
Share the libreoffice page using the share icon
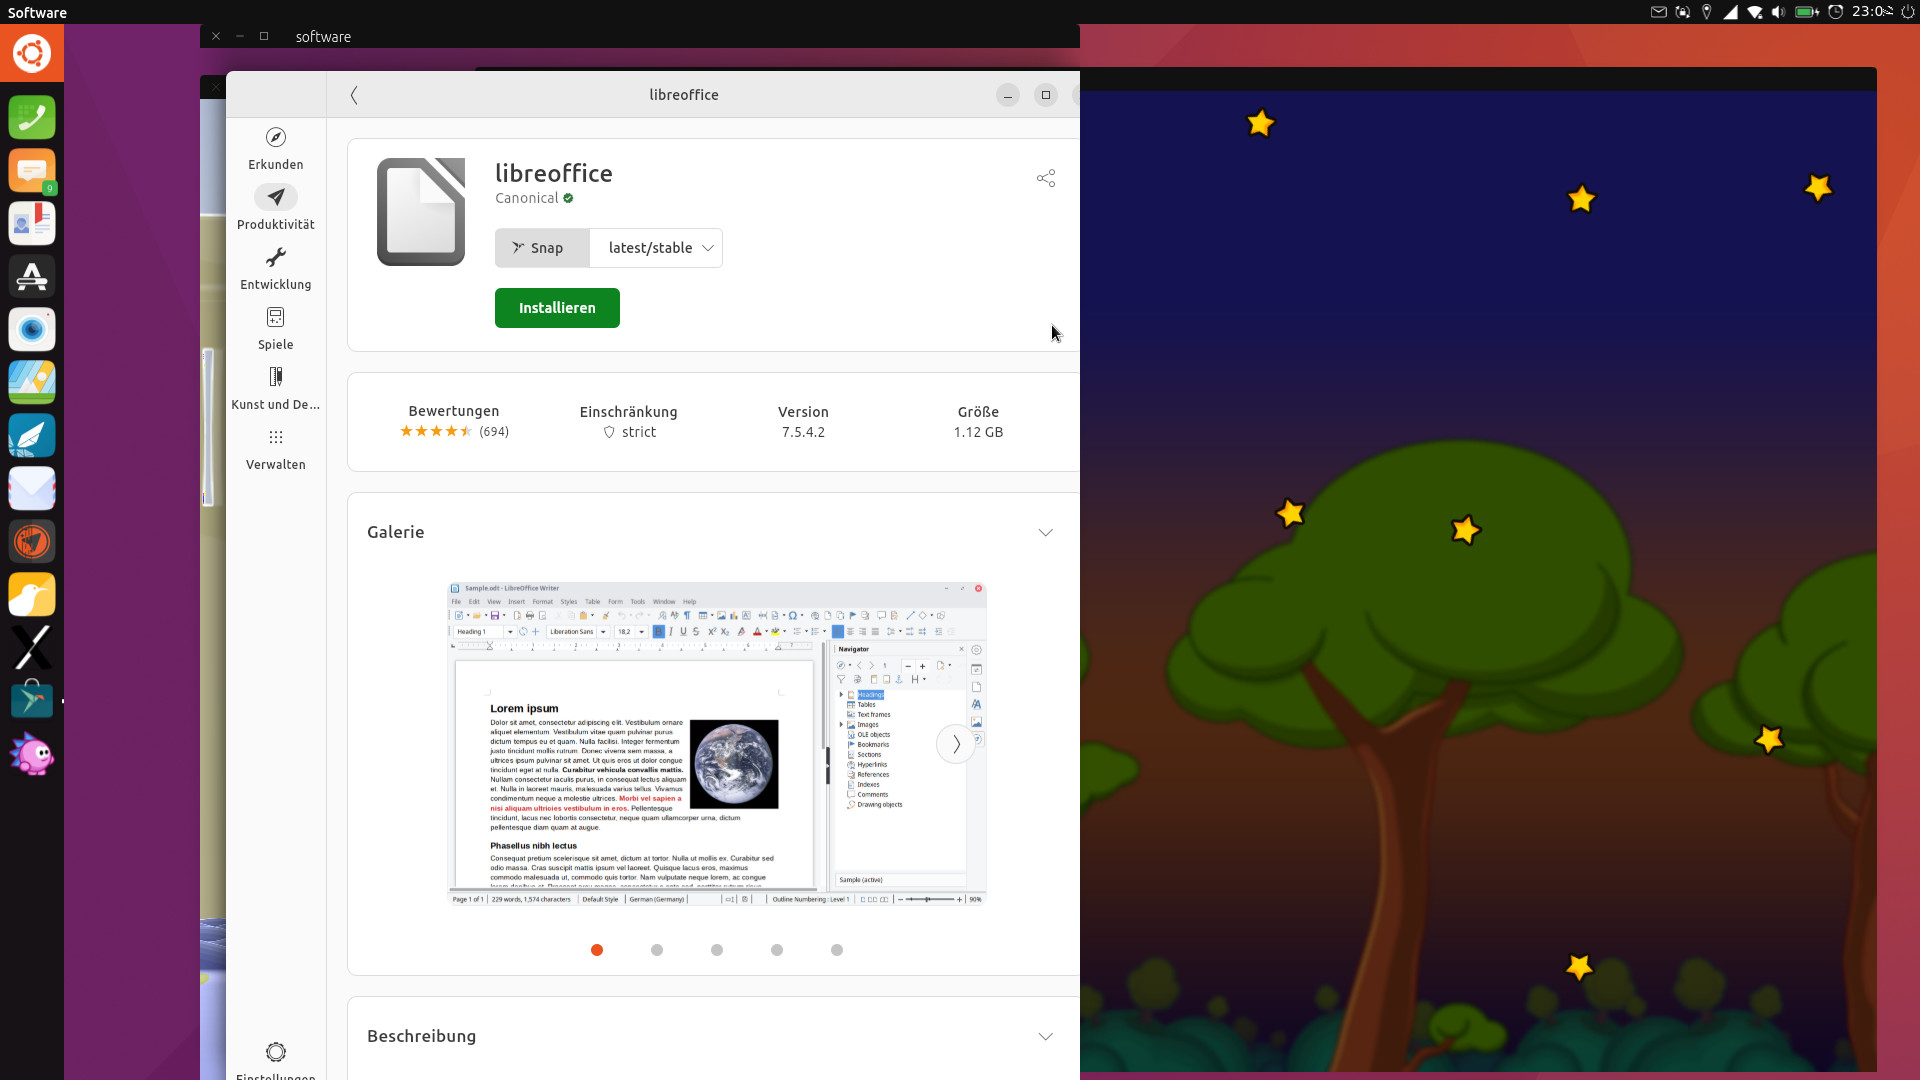[1045, 178]
